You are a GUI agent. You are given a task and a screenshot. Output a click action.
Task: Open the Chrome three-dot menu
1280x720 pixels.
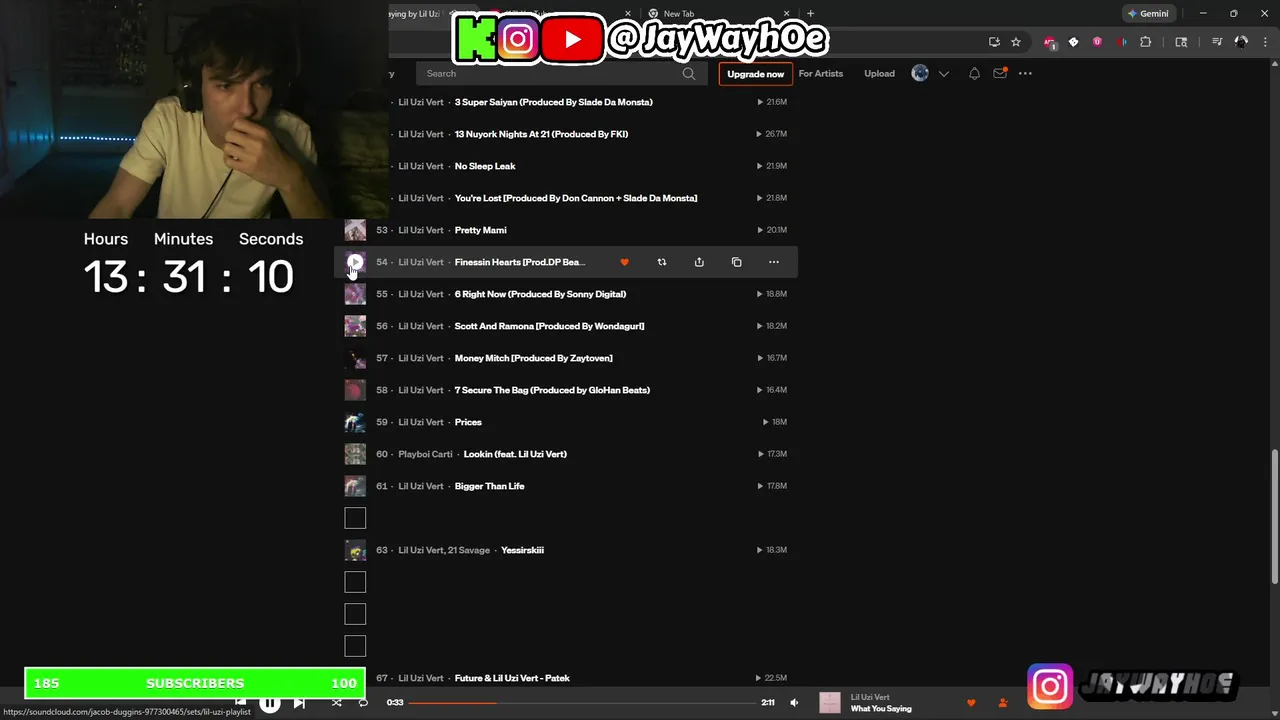1264,42
